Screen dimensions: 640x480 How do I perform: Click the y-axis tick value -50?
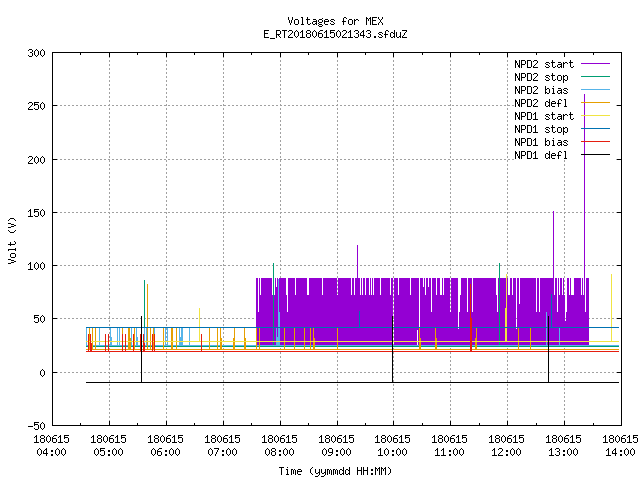36,426
